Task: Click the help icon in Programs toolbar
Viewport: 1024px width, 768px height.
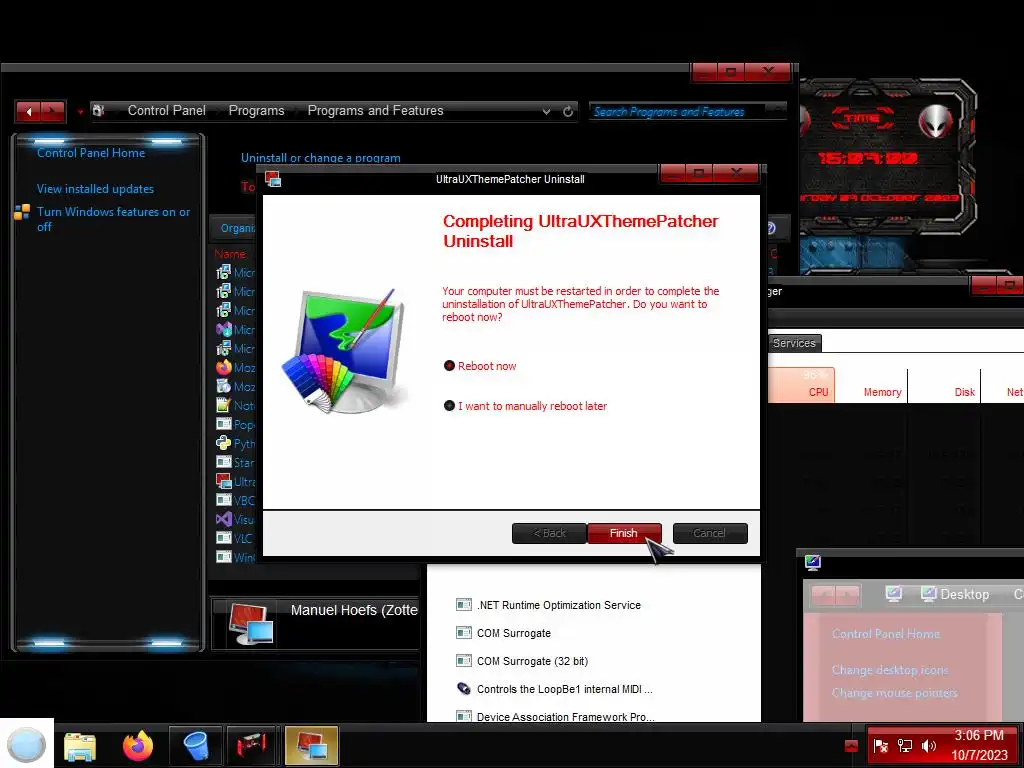Action: coord(770,228)
